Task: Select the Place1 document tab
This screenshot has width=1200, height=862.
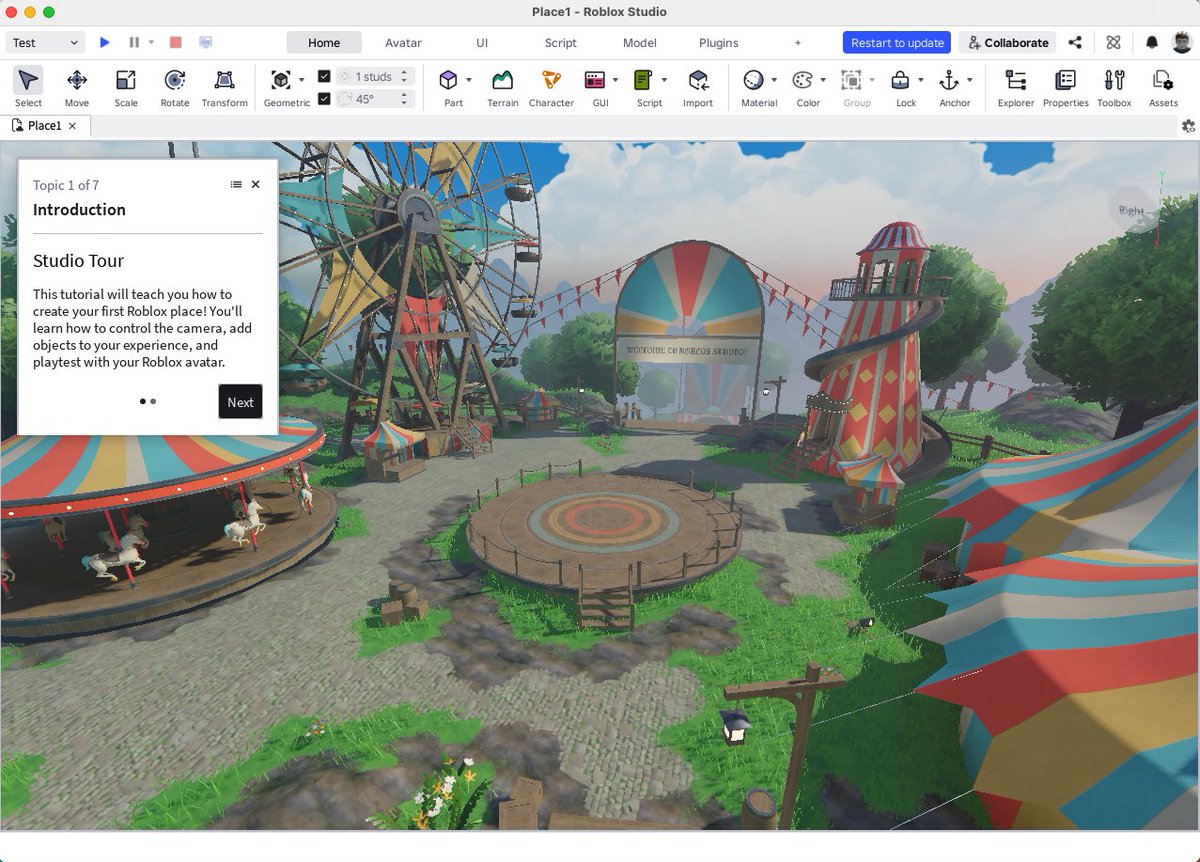Action: [x=45, y=126]
